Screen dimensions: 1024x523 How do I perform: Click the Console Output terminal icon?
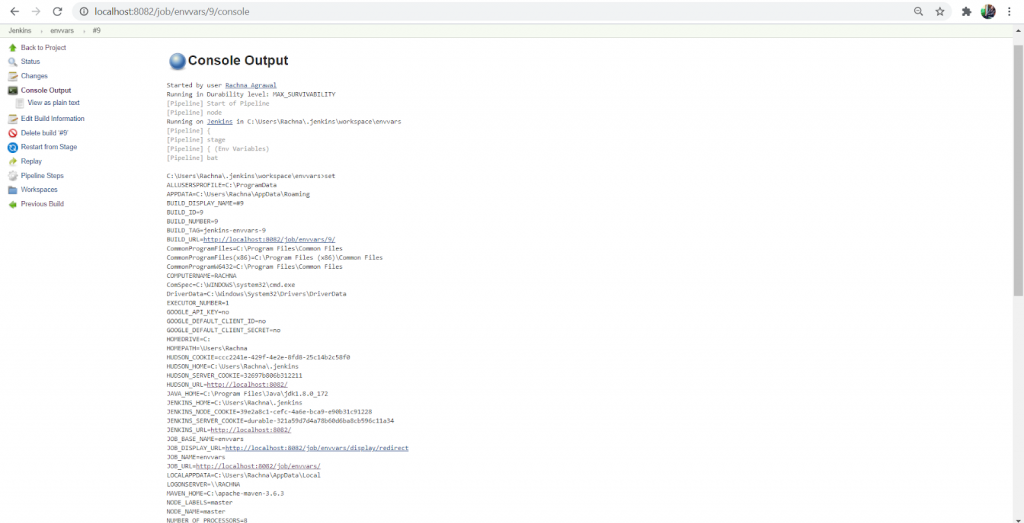tap(12, 91)
